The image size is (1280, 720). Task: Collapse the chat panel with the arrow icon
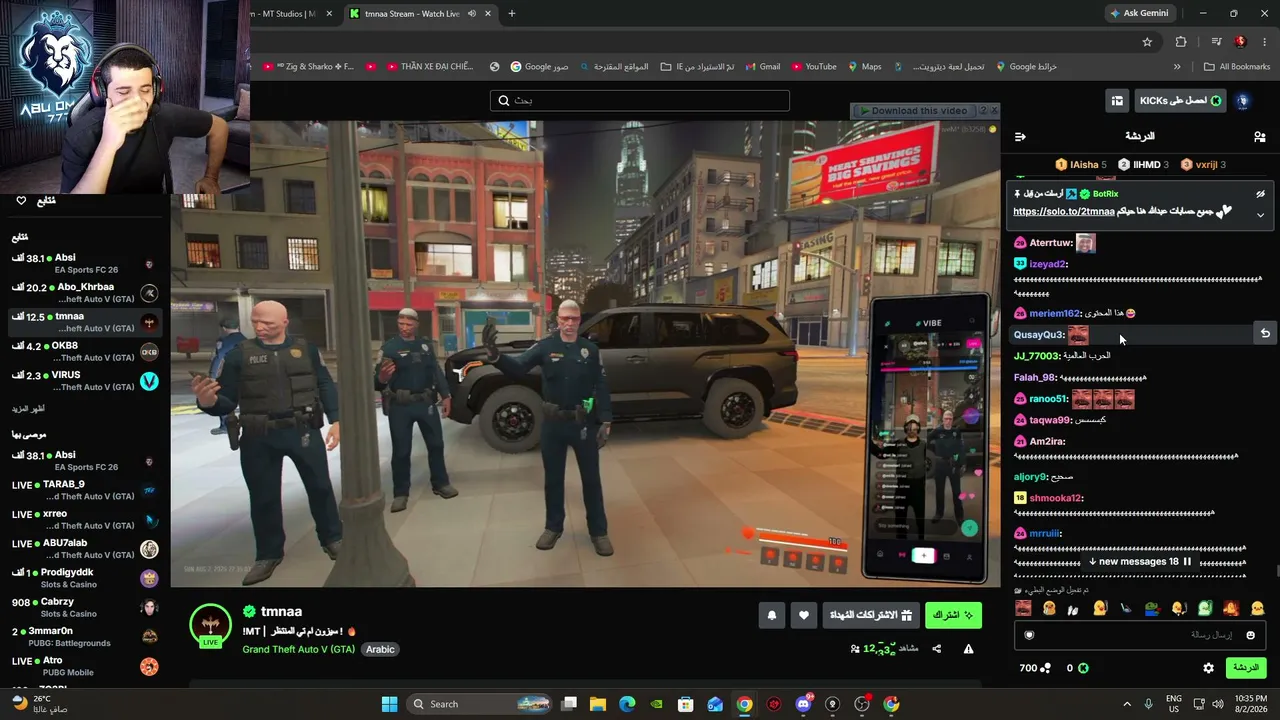[1020, 136]
